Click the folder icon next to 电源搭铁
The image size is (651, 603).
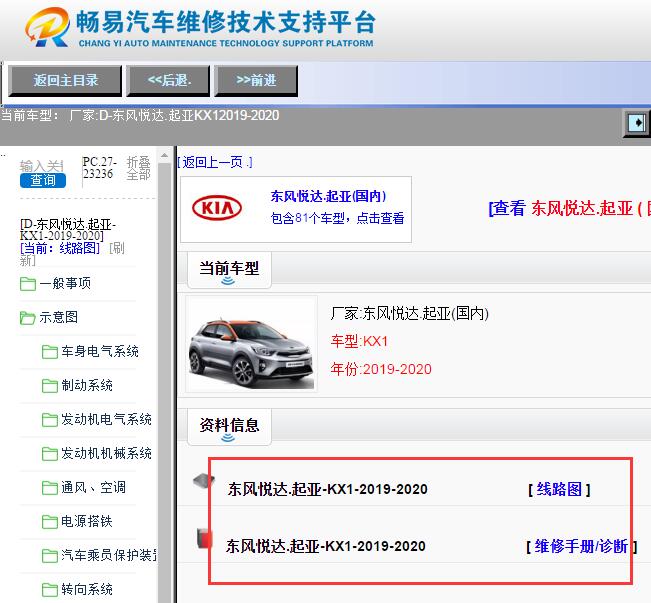pyautogui.click(x=50, y=522)
